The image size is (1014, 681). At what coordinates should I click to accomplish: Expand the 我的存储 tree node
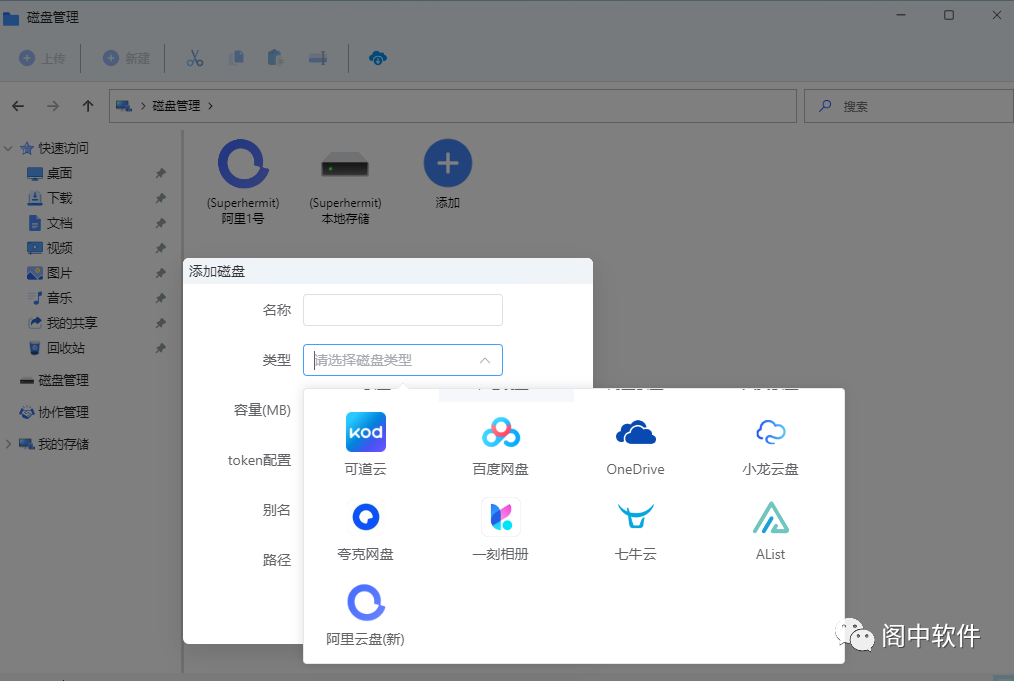coord(8,444)
